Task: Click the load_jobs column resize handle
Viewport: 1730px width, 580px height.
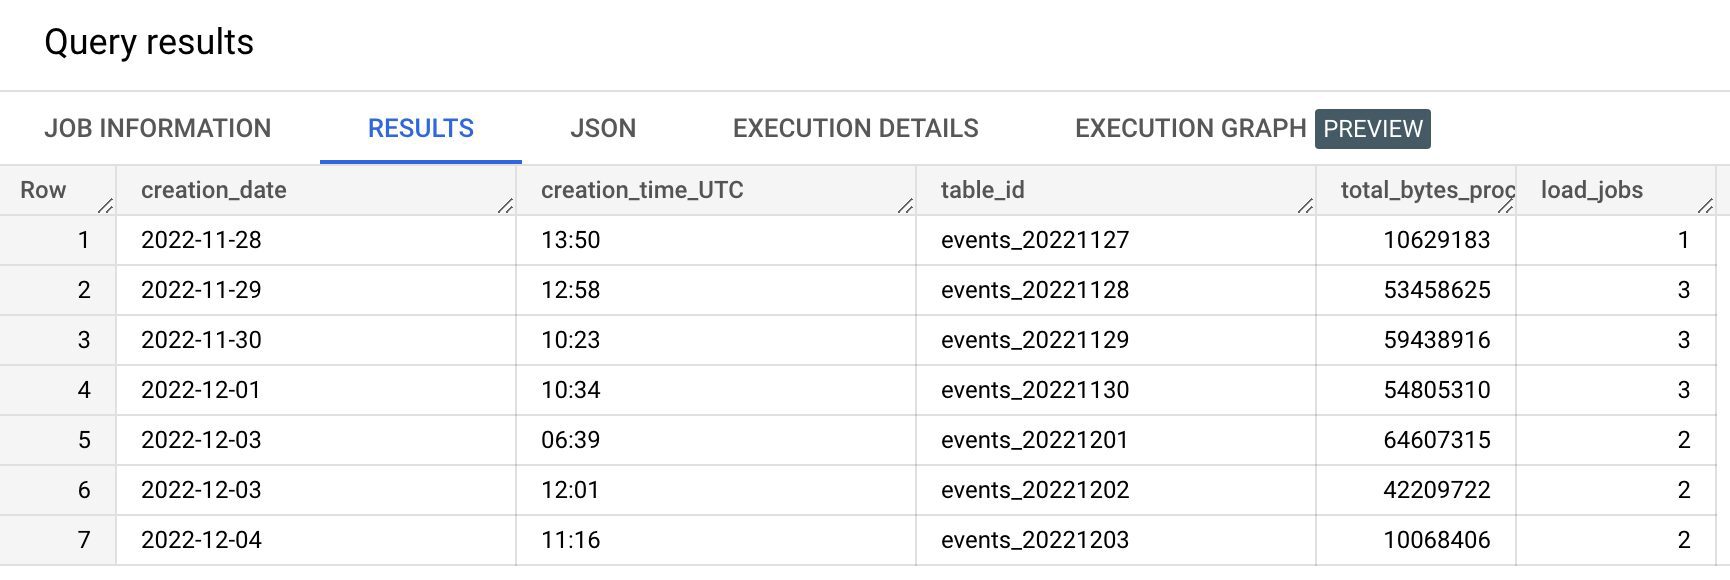Action: tap(1705, 205)
